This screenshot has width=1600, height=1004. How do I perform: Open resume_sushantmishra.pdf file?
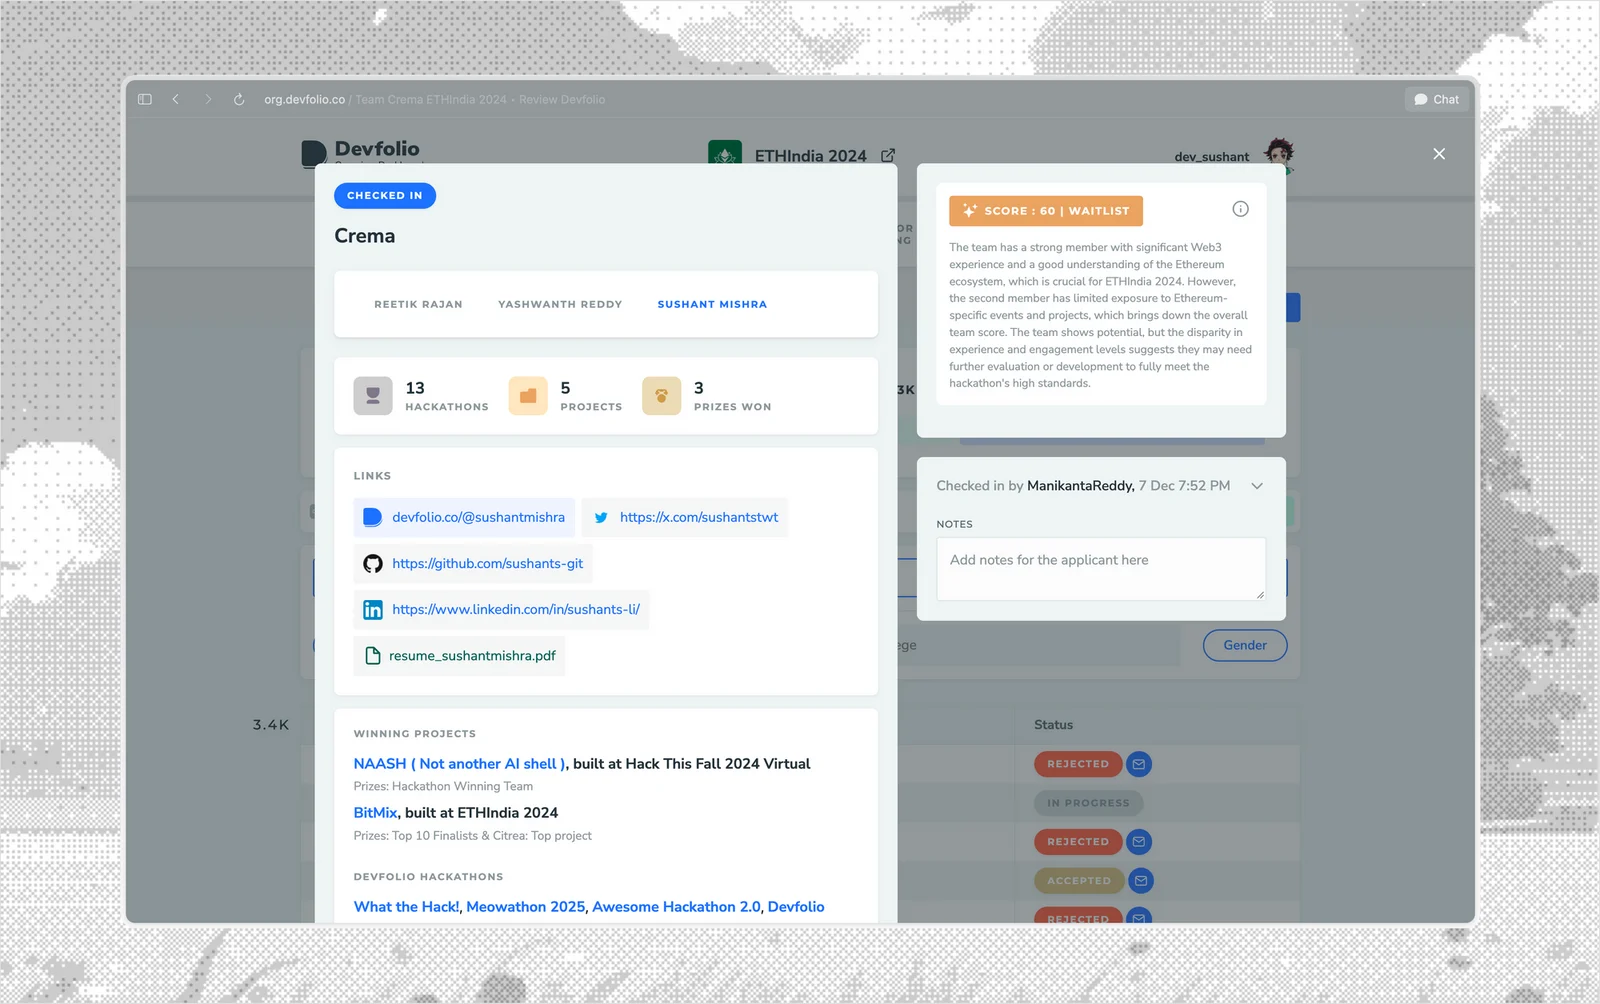point(459,656)
